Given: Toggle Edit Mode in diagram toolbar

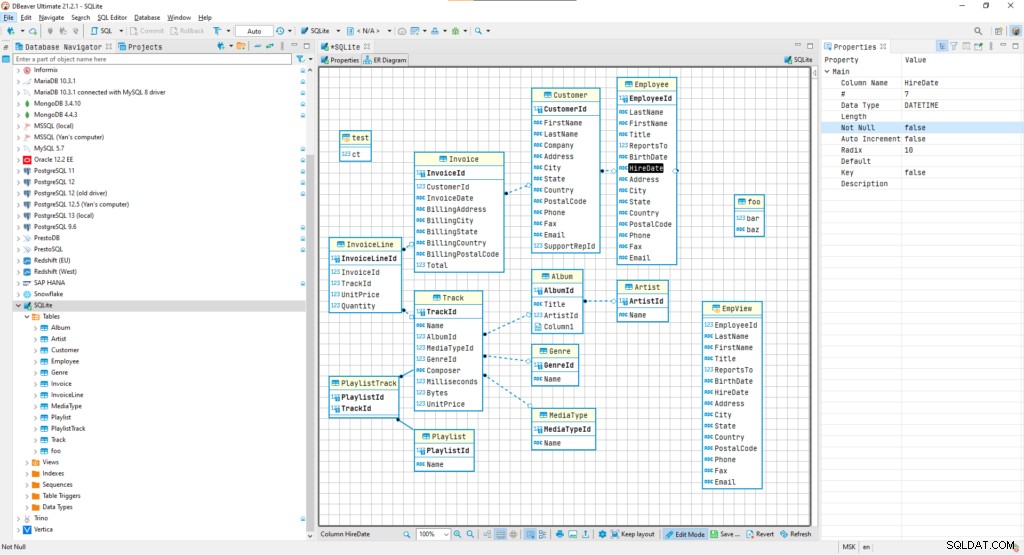Looking at the screenshot, I should (x=685, y=534).
